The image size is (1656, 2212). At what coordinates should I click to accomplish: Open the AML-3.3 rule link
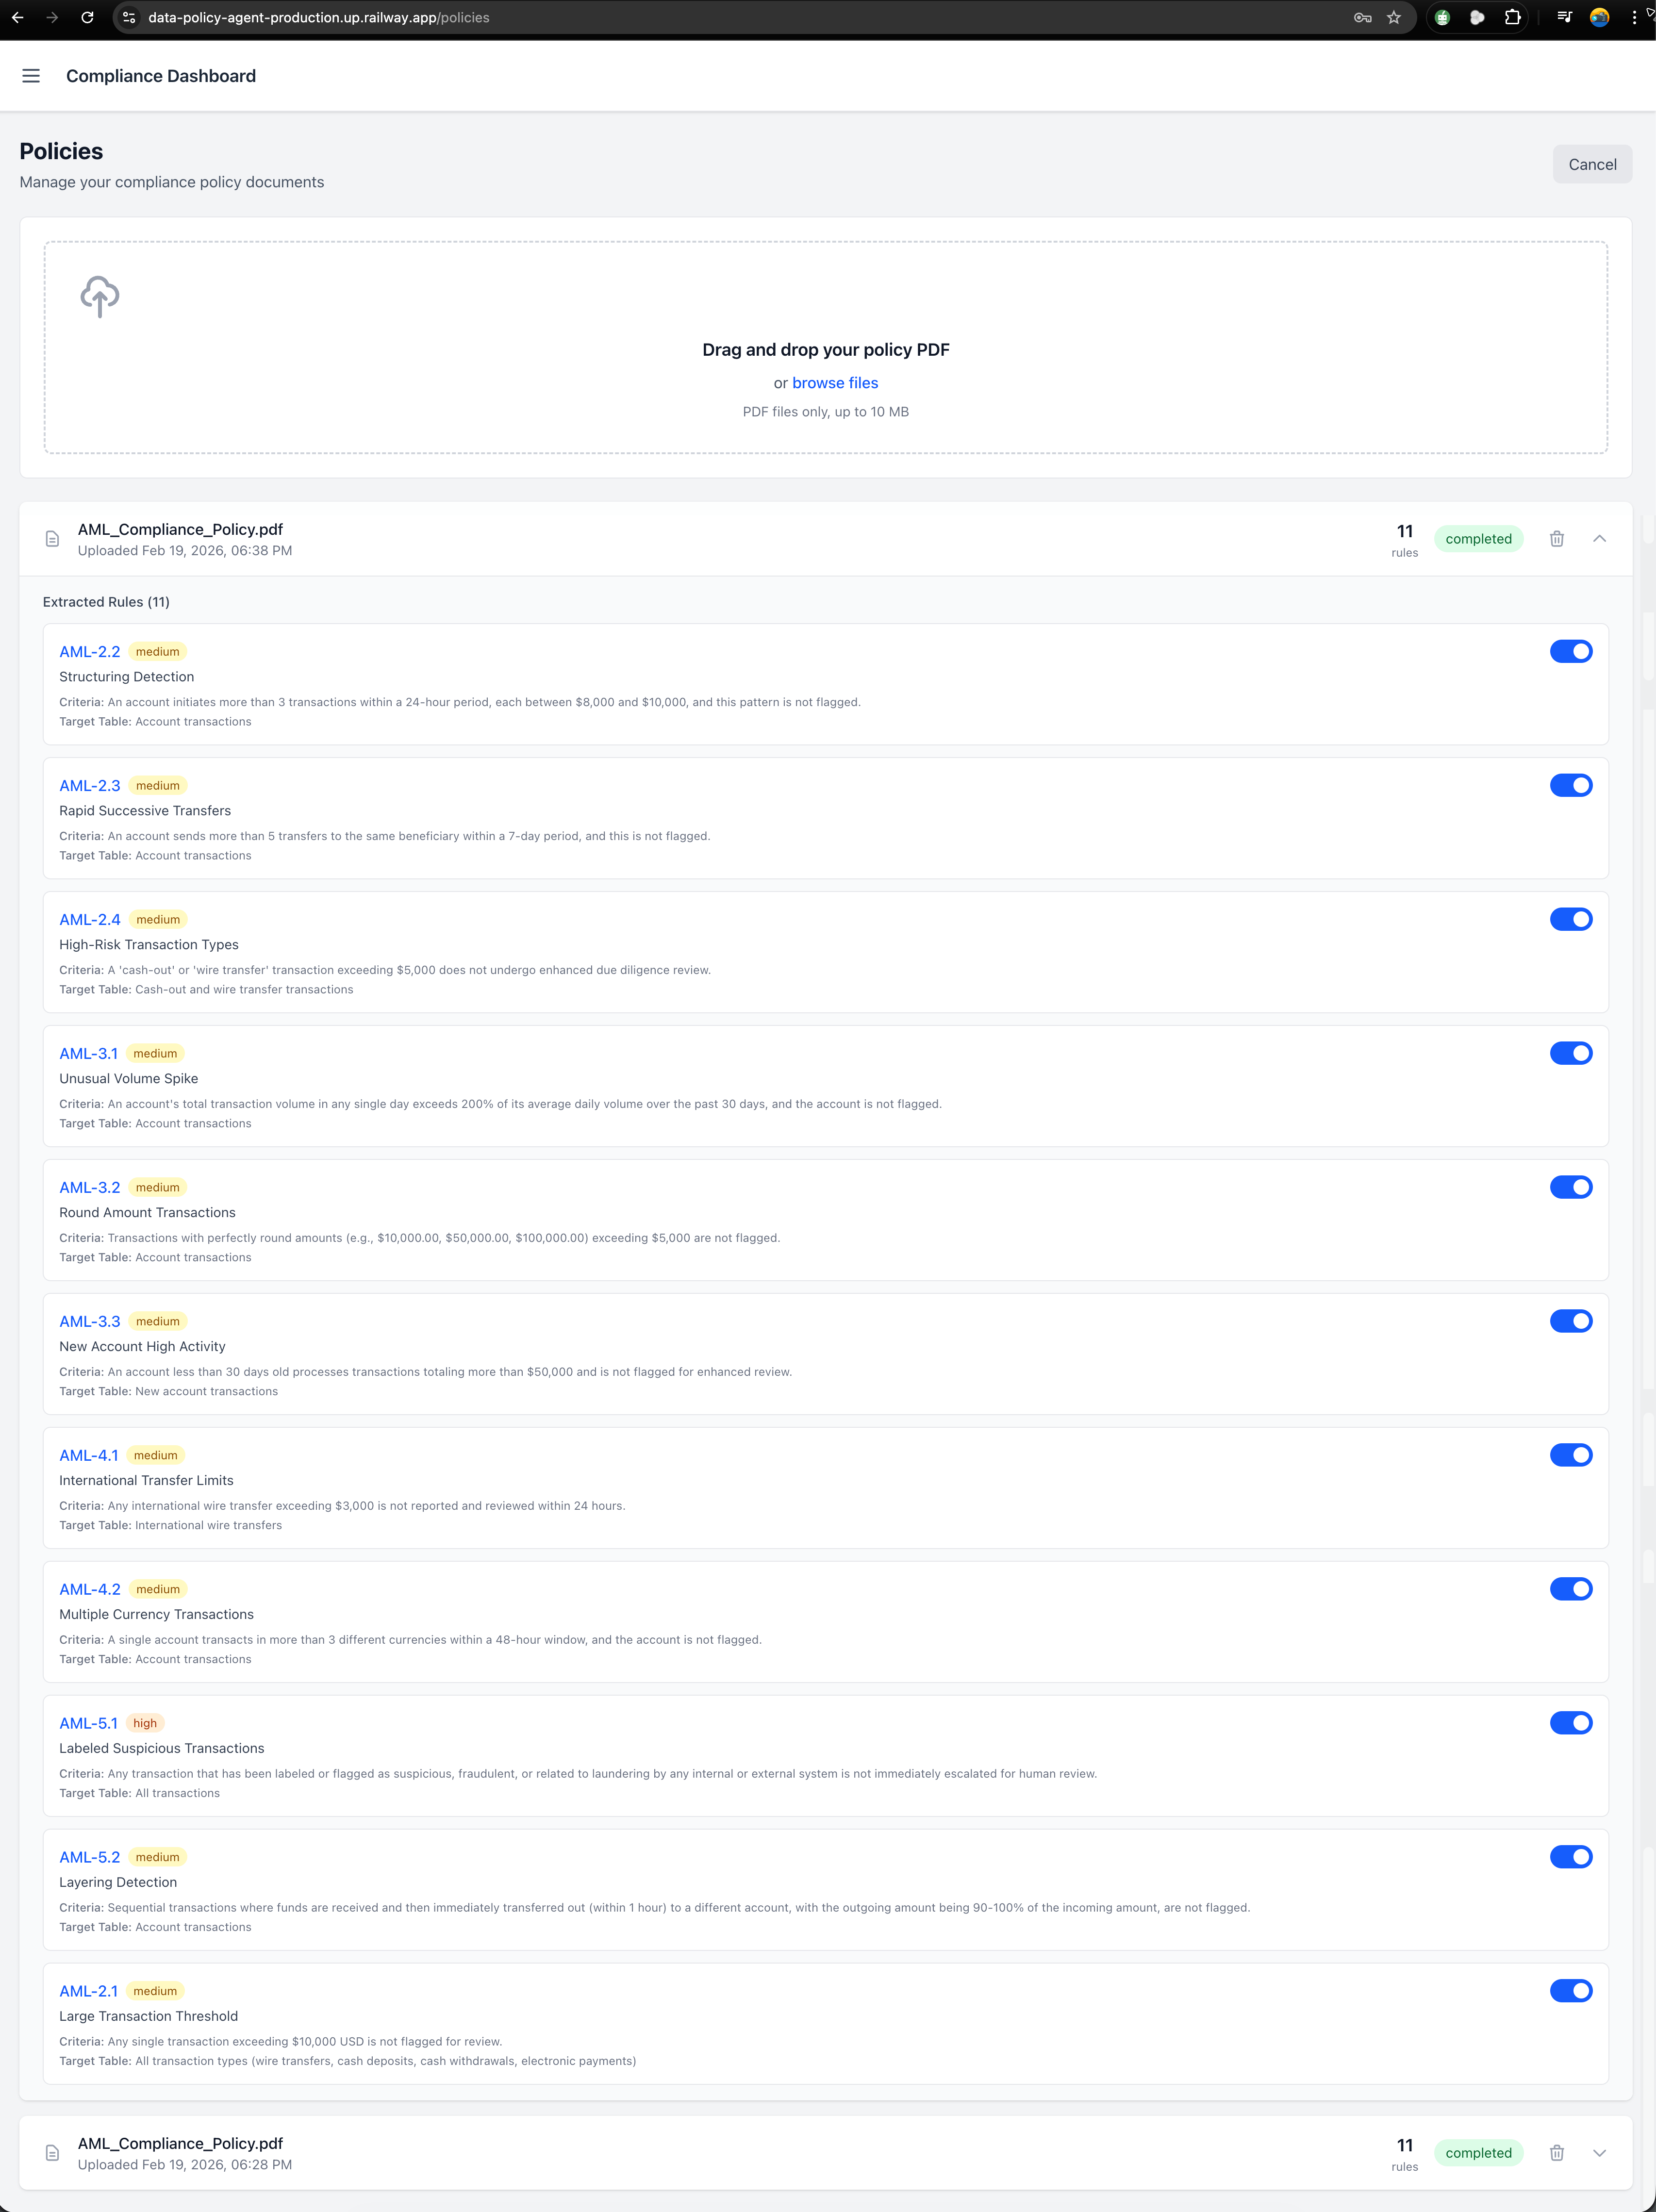[90, 1322]
